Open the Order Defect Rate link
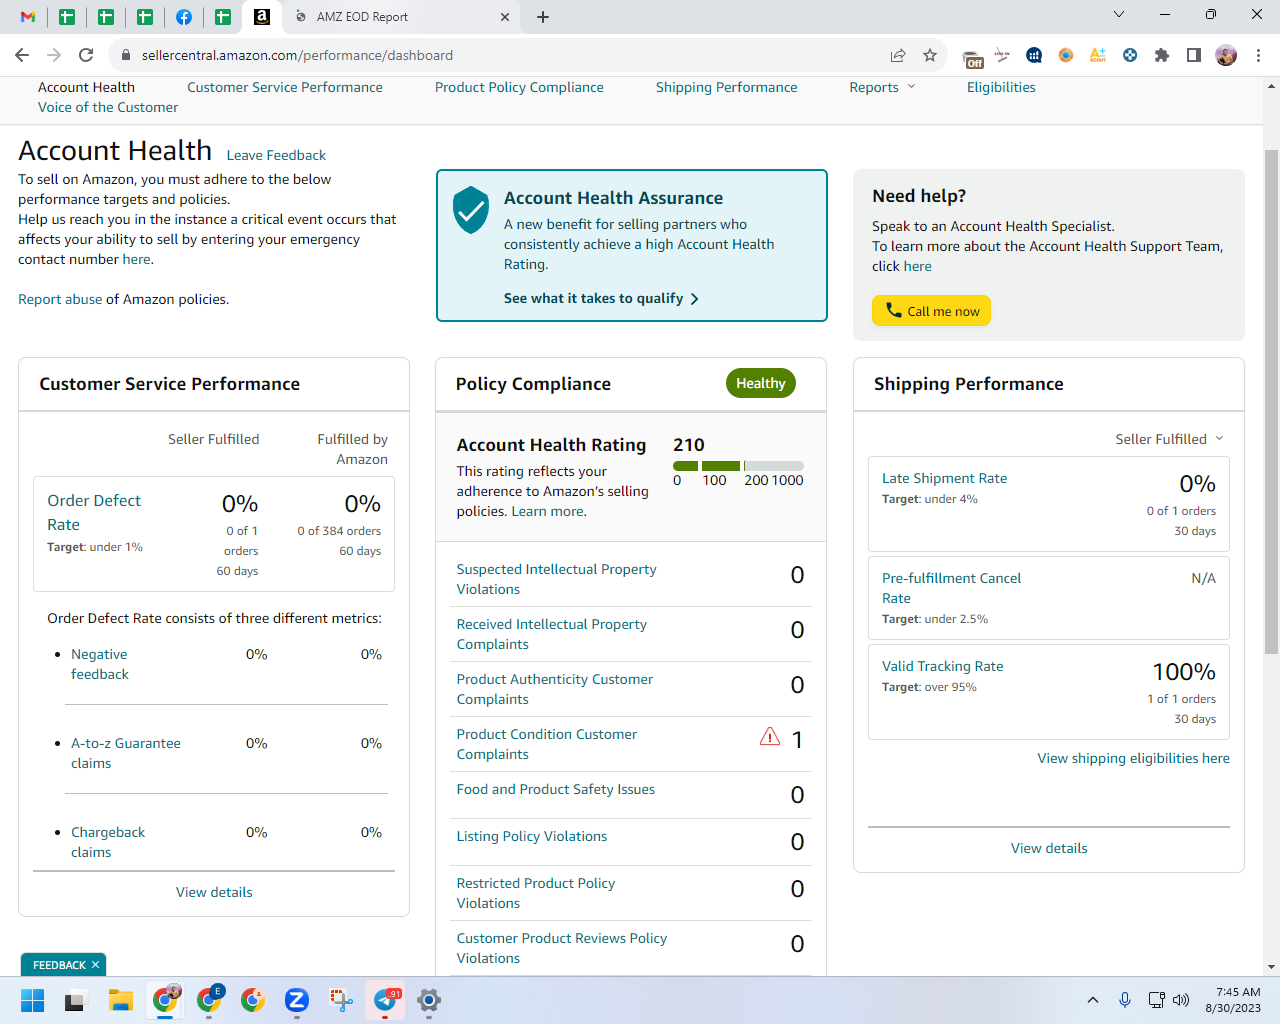Image resolution: width=1280 pixels, height=1024 pixels. tap(94, 512)
